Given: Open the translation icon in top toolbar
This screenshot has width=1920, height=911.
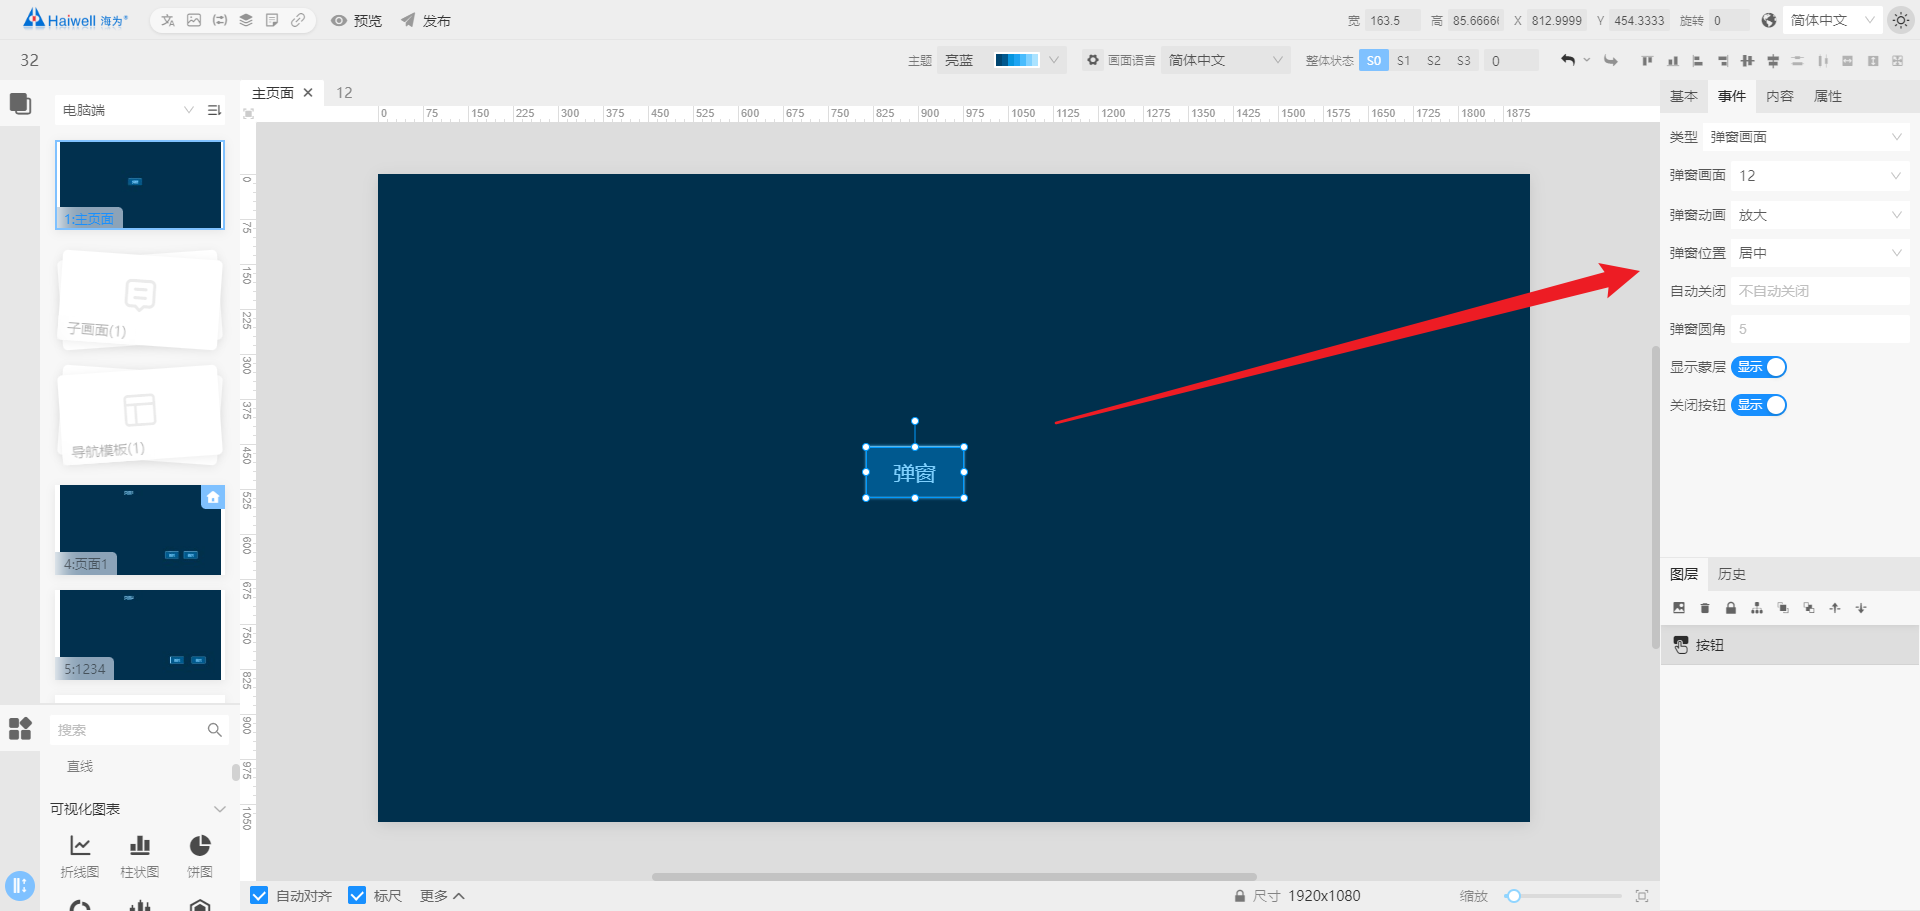Looking at the screenshot, I should point(168,20).
